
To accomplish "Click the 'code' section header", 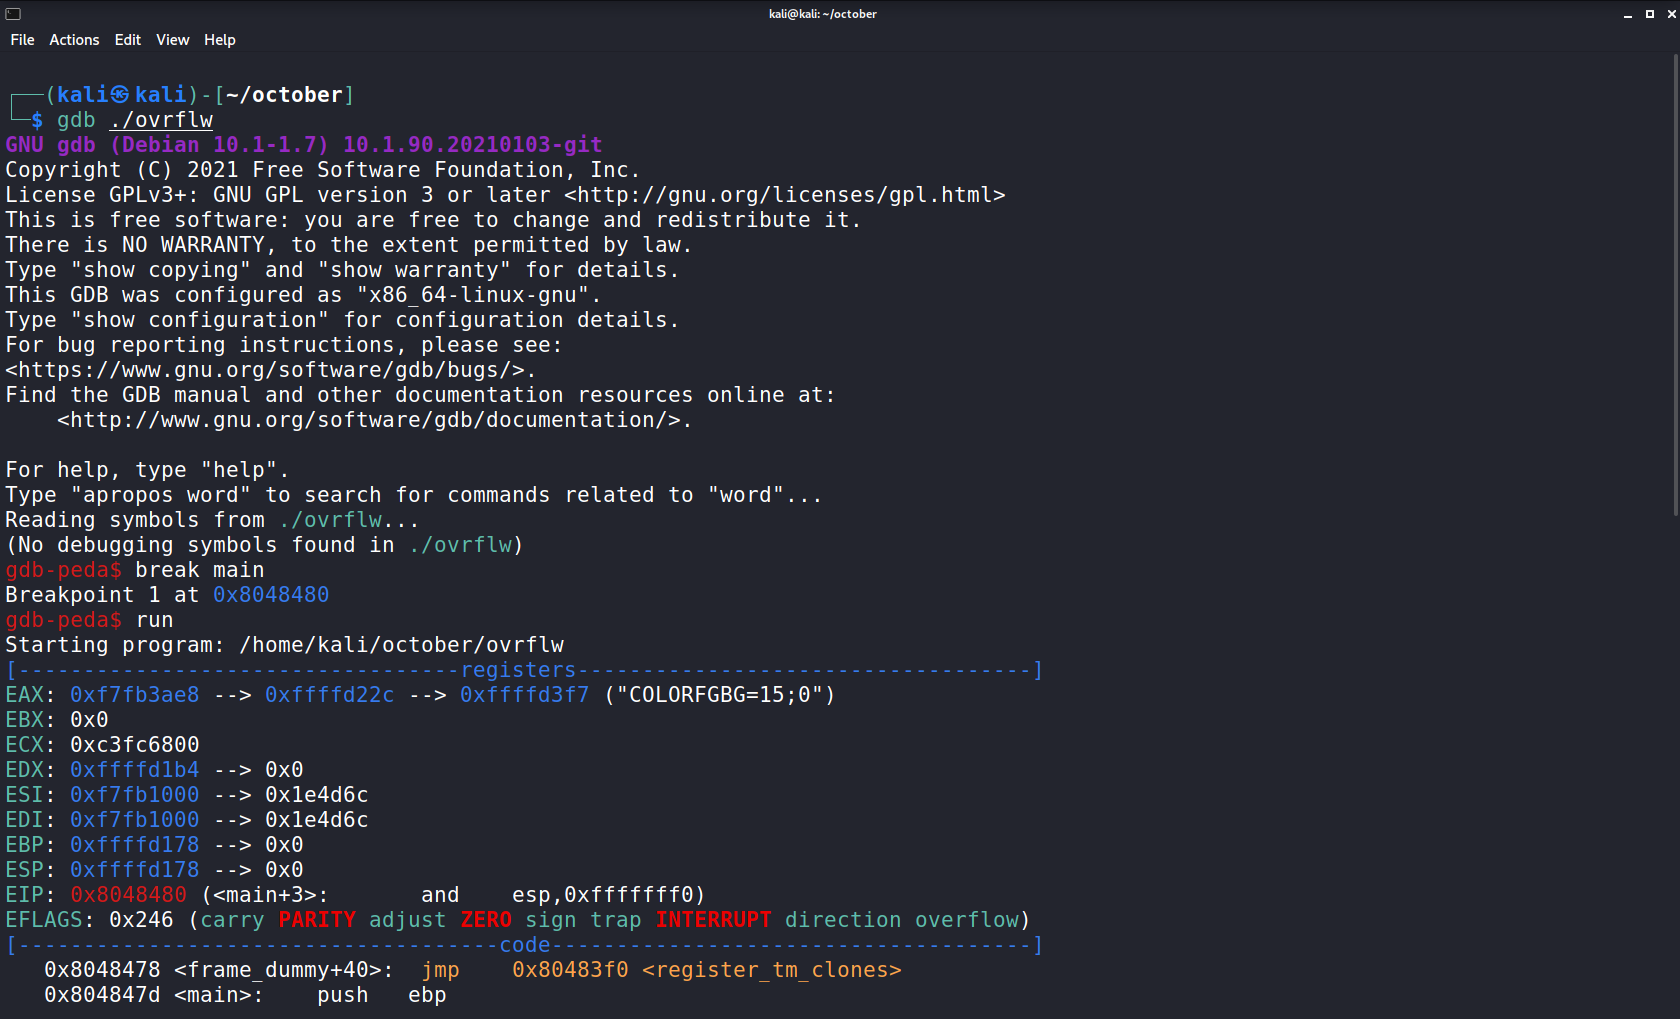I will pos(525,945).
